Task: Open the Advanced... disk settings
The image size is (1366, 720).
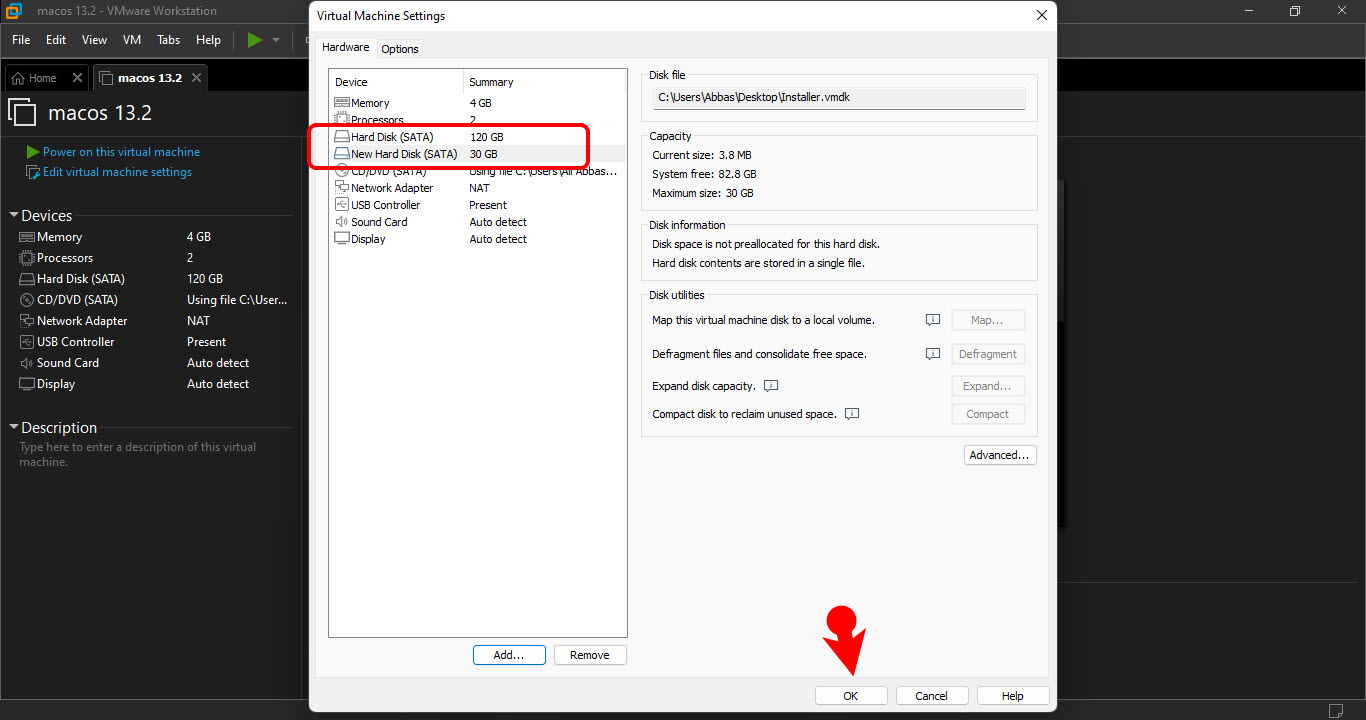Action: tap(1000, 455)
